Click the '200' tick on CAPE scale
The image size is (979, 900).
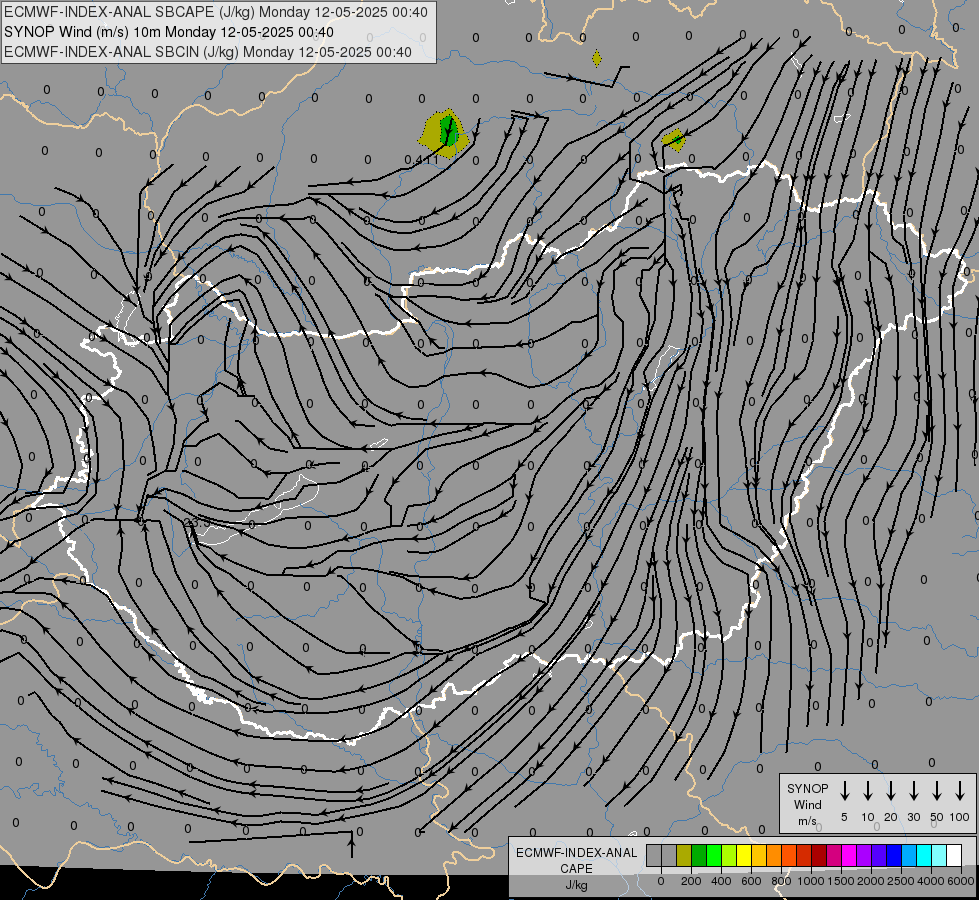[x=691, y=881]
